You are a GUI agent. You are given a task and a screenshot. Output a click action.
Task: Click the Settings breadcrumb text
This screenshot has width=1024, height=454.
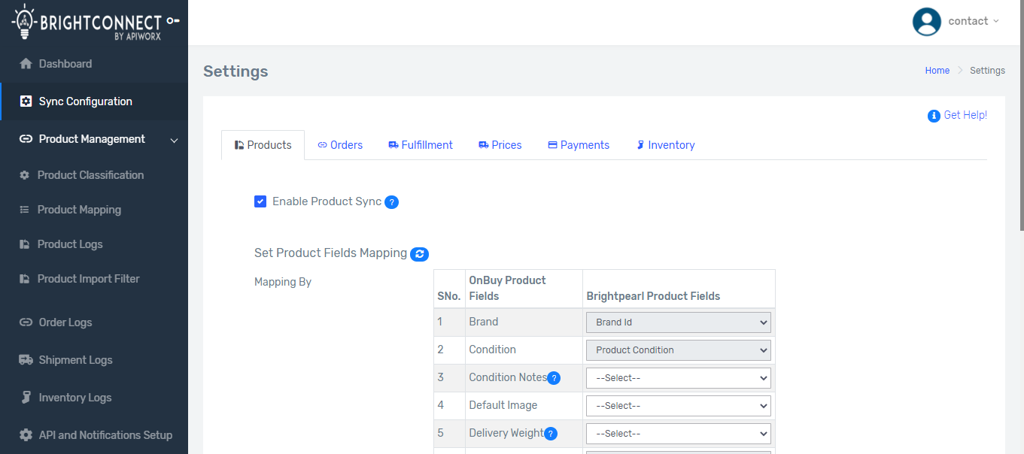coord(987,71)
